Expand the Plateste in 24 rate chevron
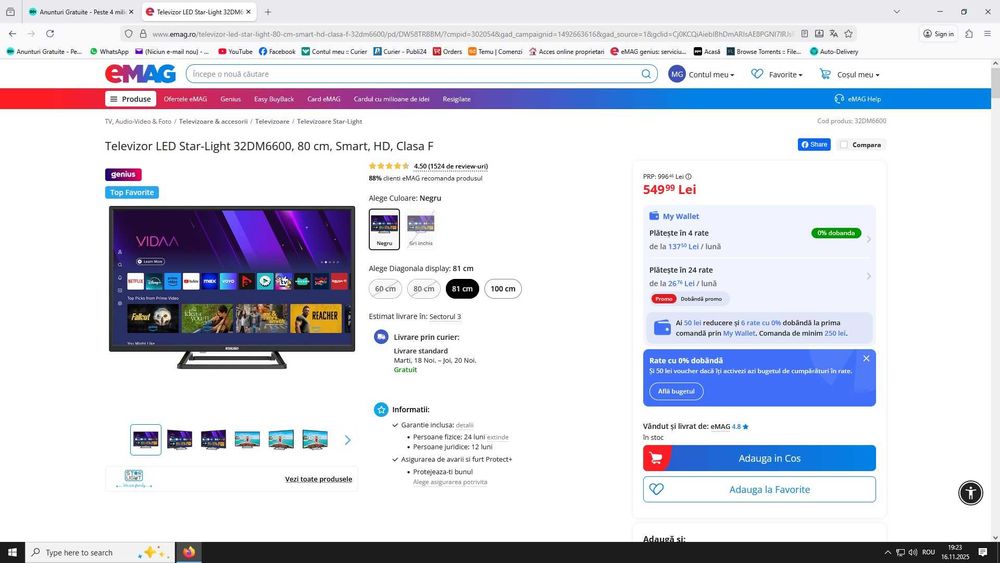Screen dimensions: 1000x563 869,277
